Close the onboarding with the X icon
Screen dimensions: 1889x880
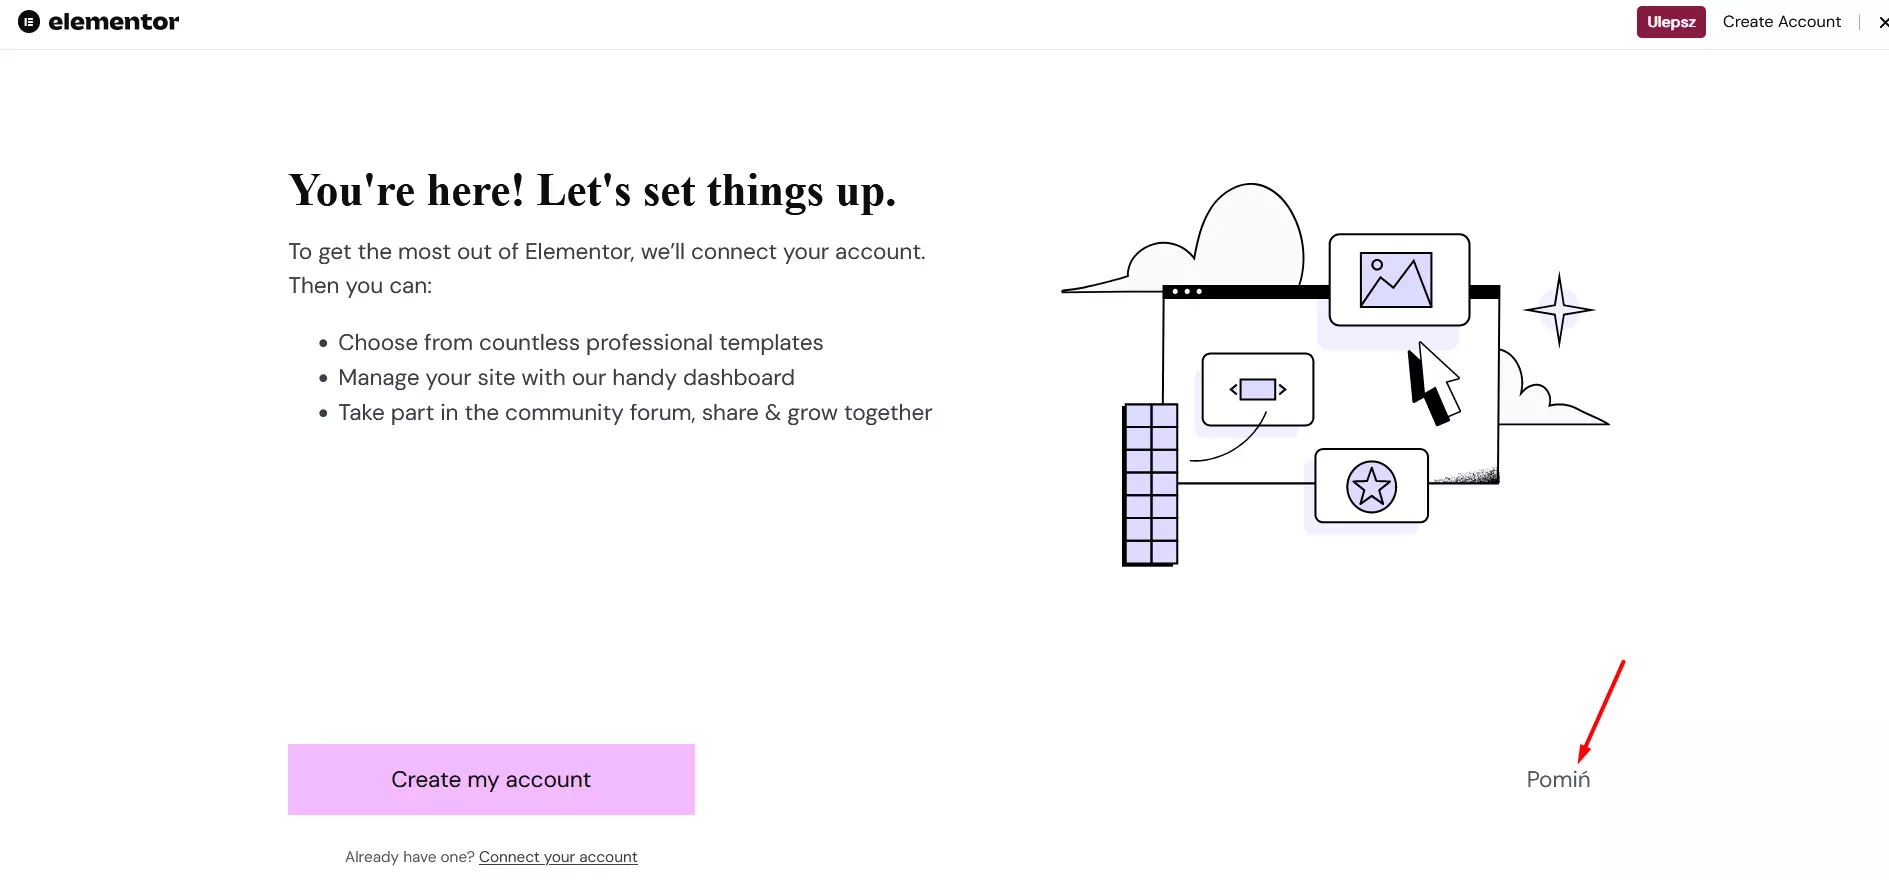1883,22
